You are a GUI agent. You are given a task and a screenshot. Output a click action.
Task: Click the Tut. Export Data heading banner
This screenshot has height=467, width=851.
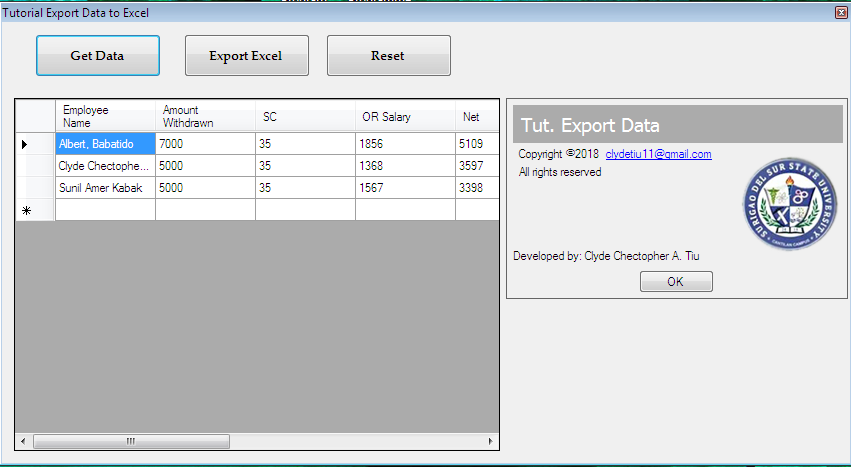[678, 124]
